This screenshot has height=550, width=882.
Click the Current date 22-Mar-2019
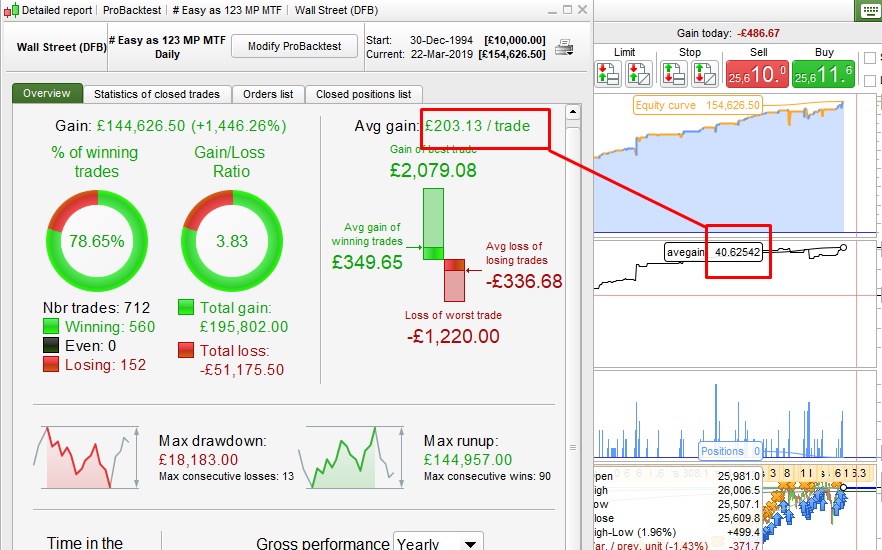pyautogui.click(x=442, y=55)
